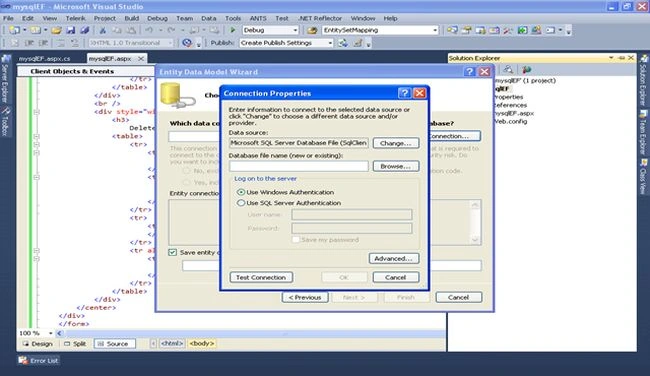Viewport: 650px width, 376px height.
Task: Collapse the div style outlining node in editor
Action: coord(36,112)
